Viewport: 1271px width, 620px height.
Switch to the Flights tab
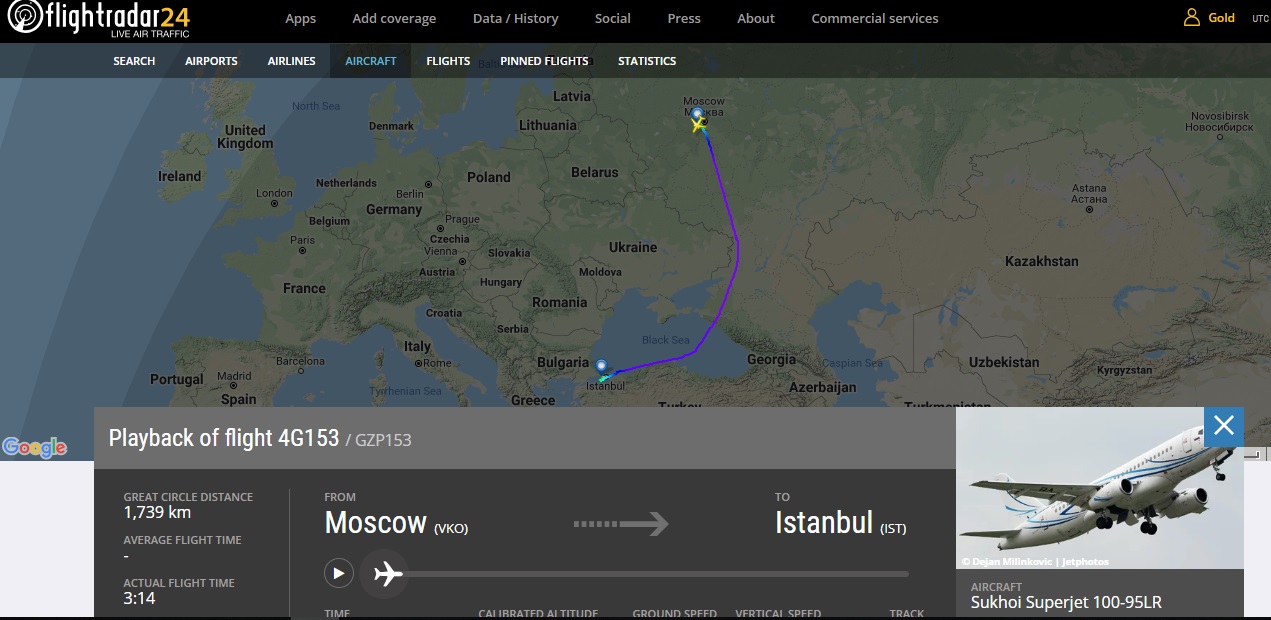tap(448, 61)
